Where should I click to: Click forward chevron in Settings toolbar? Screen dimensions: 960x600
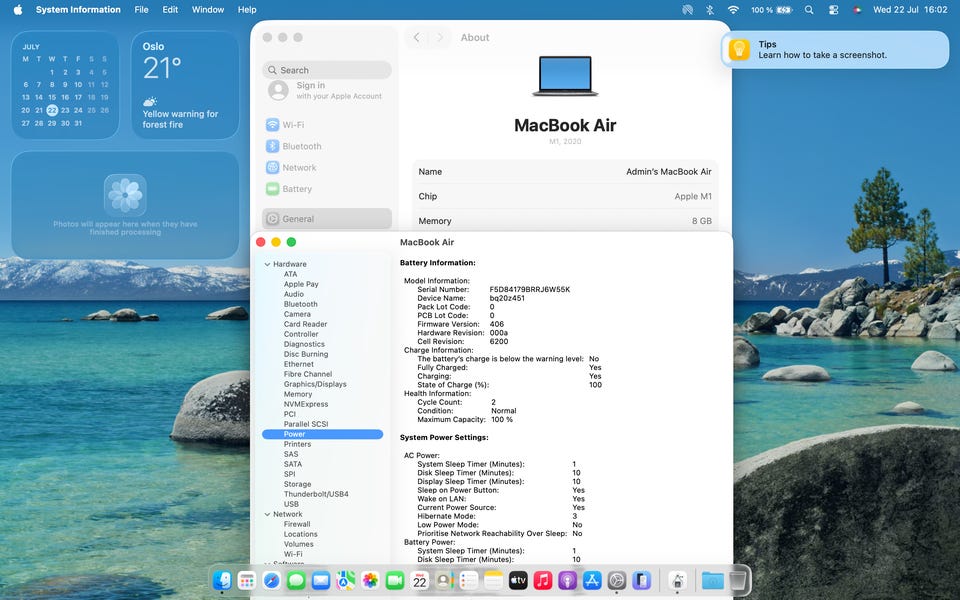point(440,37)
